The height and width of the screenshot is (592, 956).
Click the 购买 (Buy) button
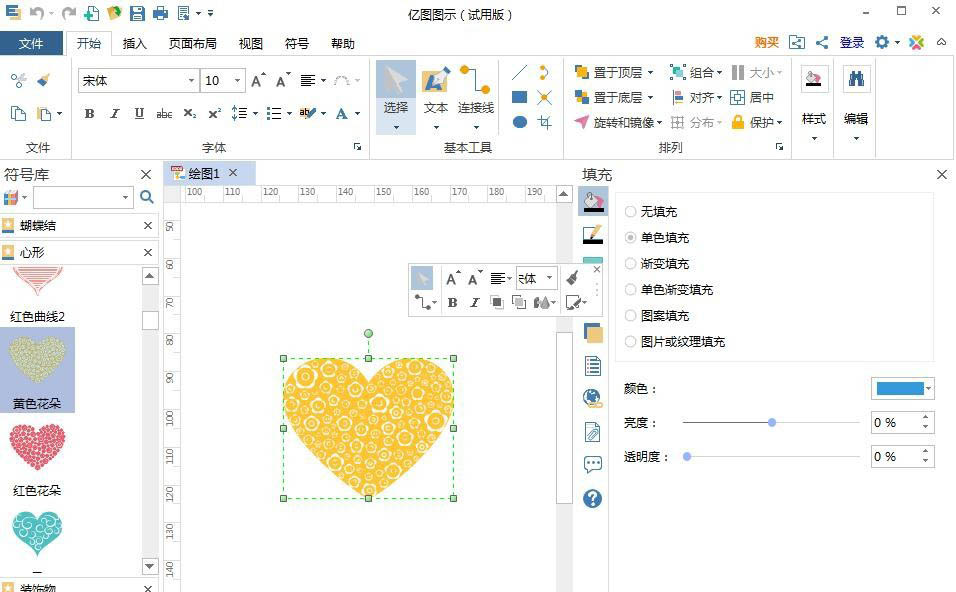(765, 43)
